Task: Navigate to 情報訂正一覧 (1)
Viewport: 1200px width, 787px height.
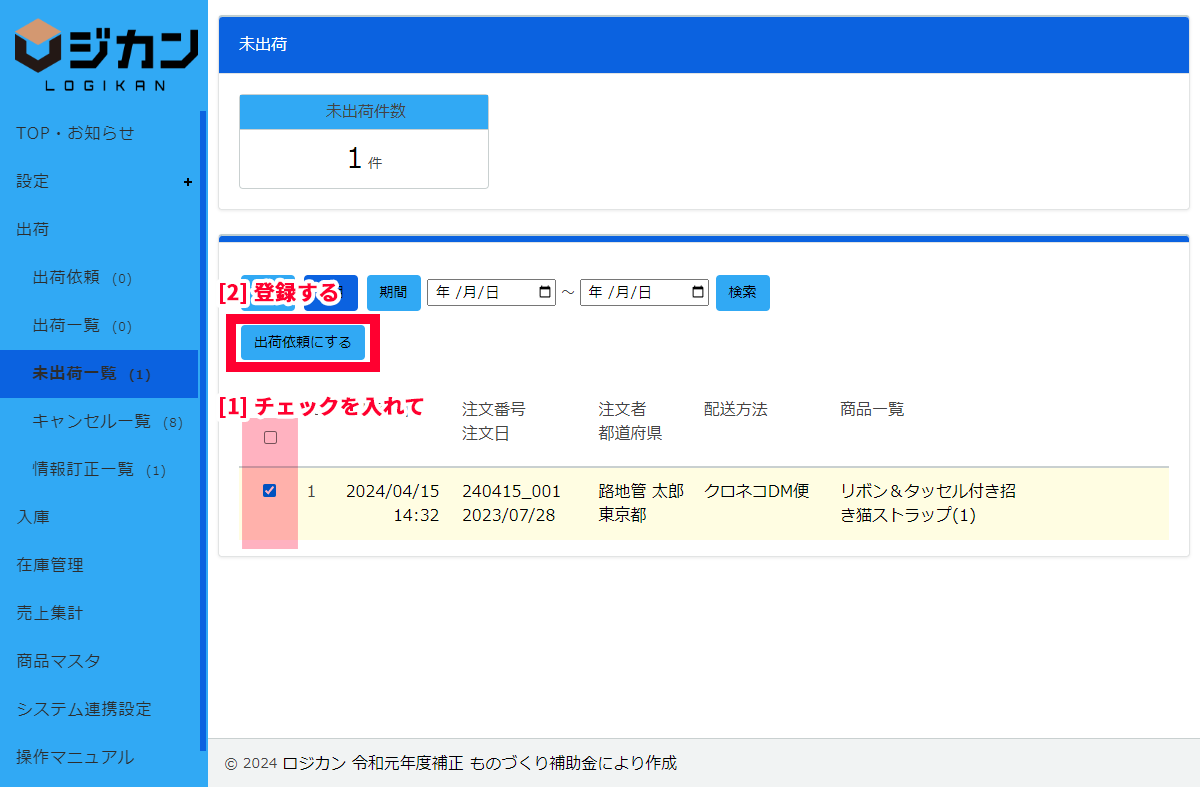Action: (x=99, y=470)
